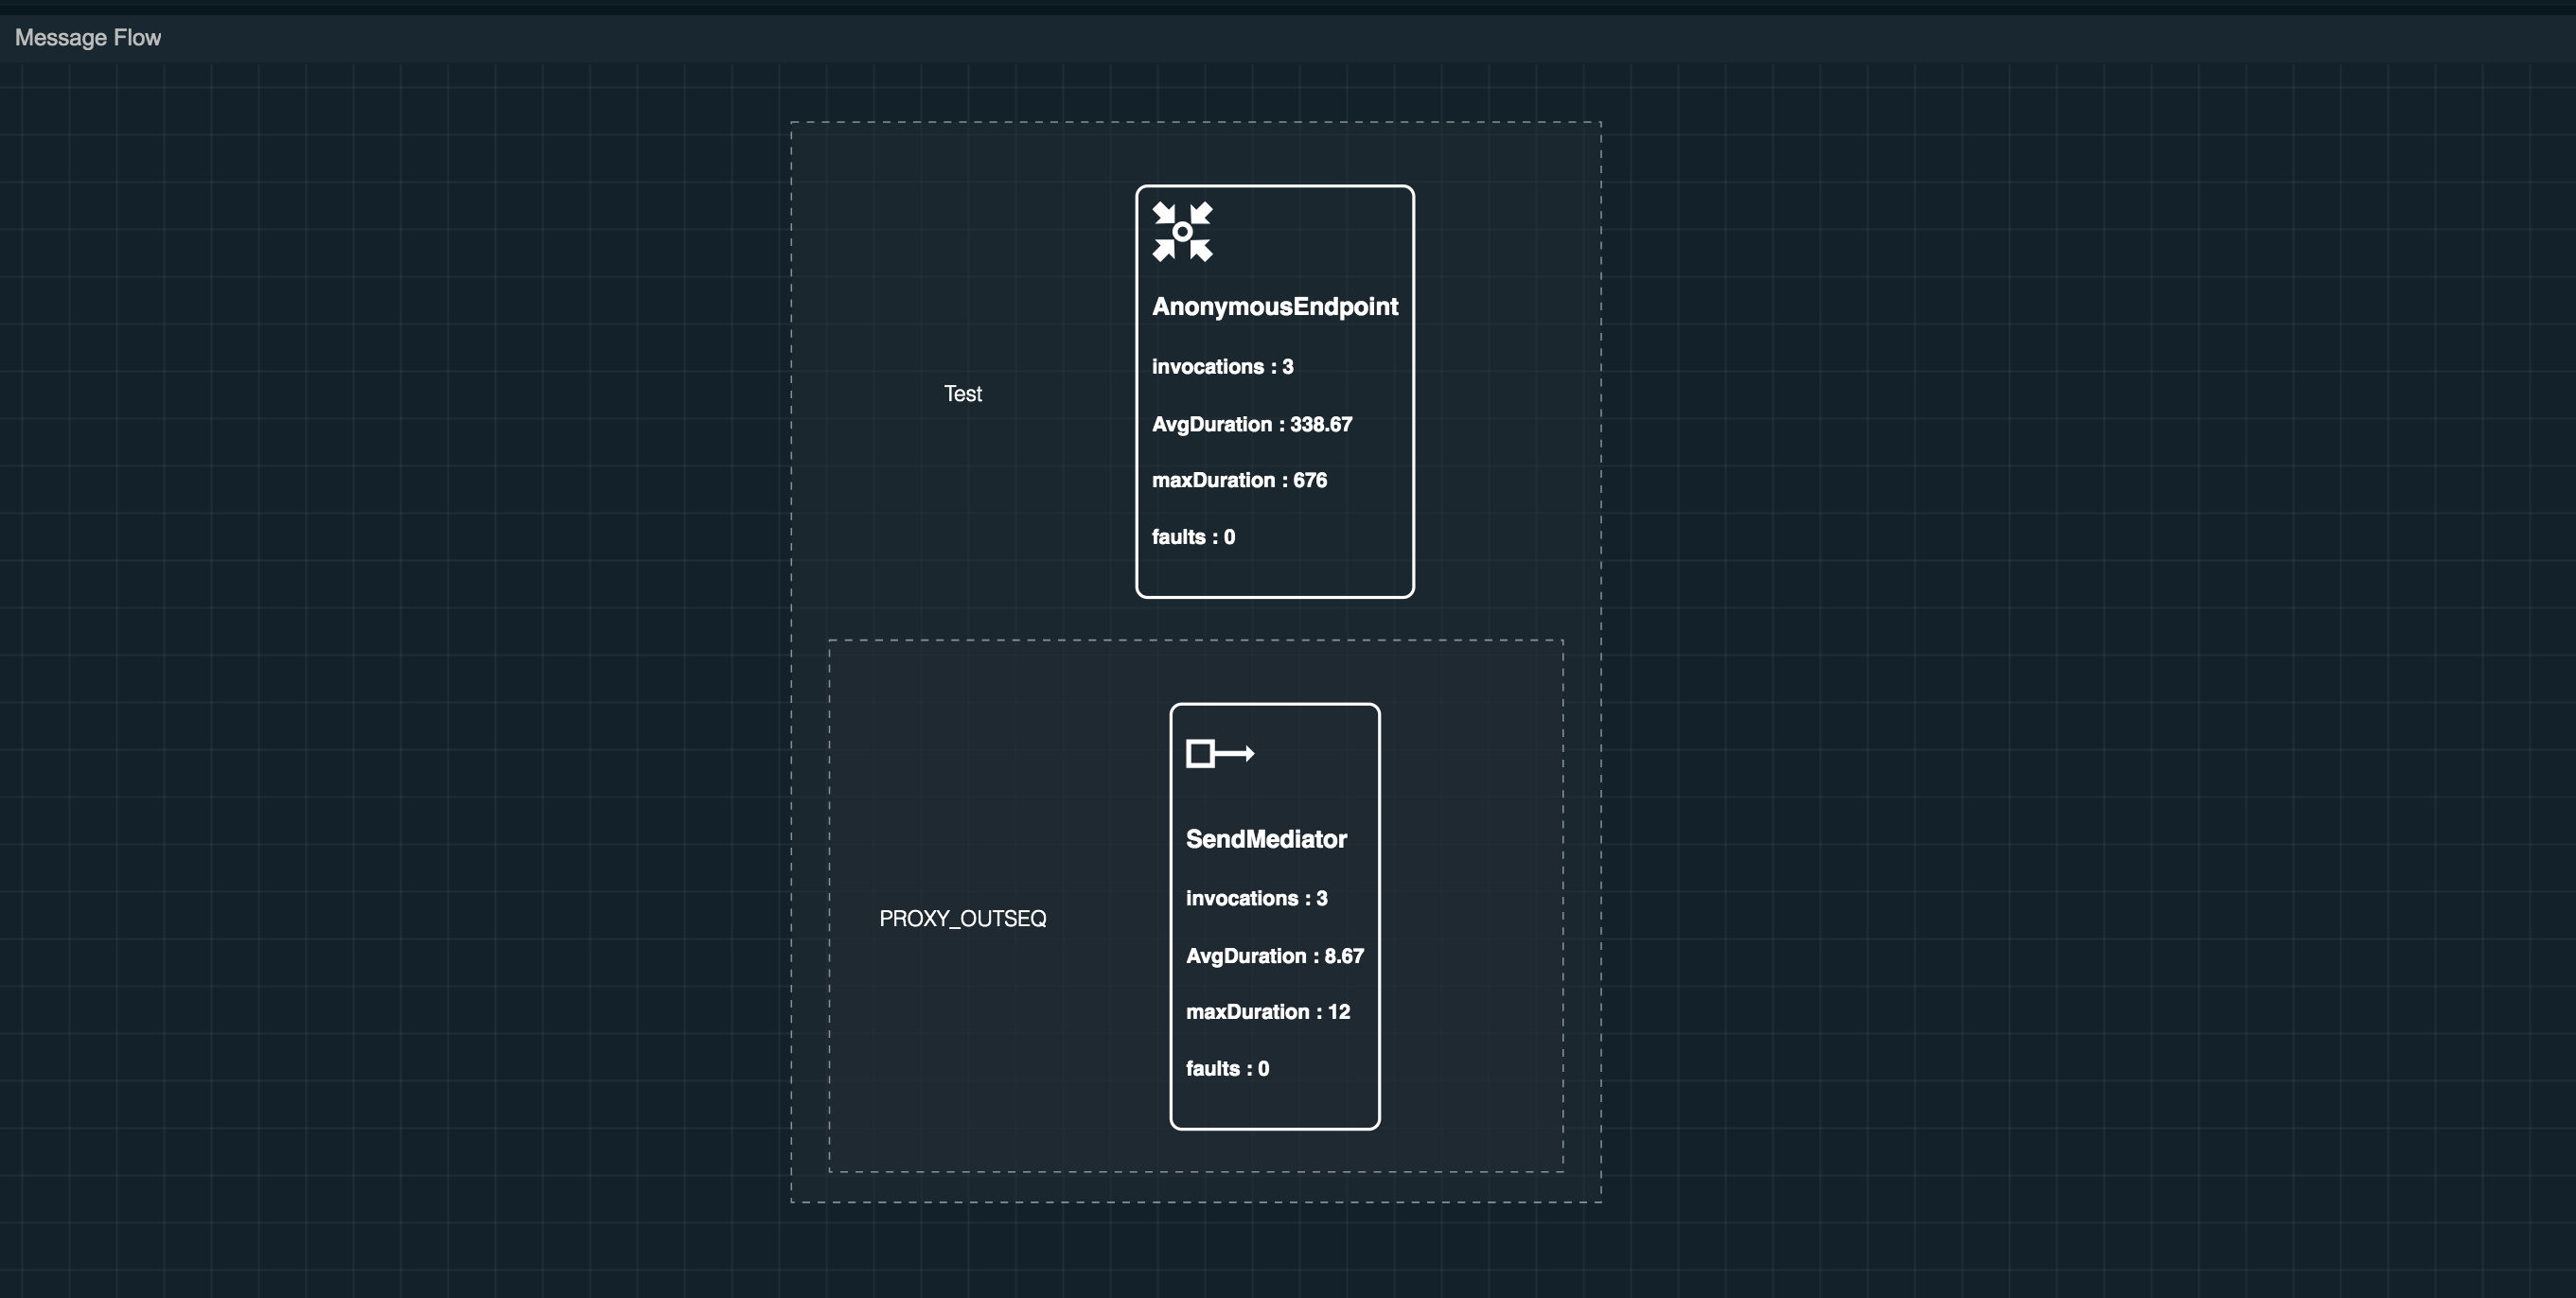Click the Test proxy label

point(962,394)
